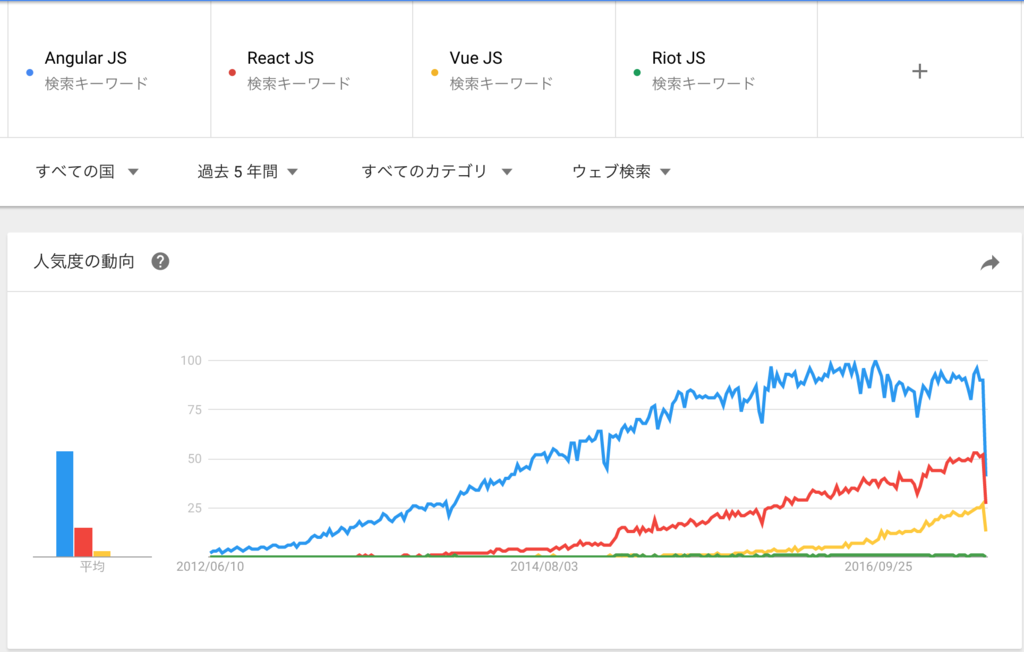
Task: Click the yellow dot beside Vue JS
Action: click(x=434, y=73)
